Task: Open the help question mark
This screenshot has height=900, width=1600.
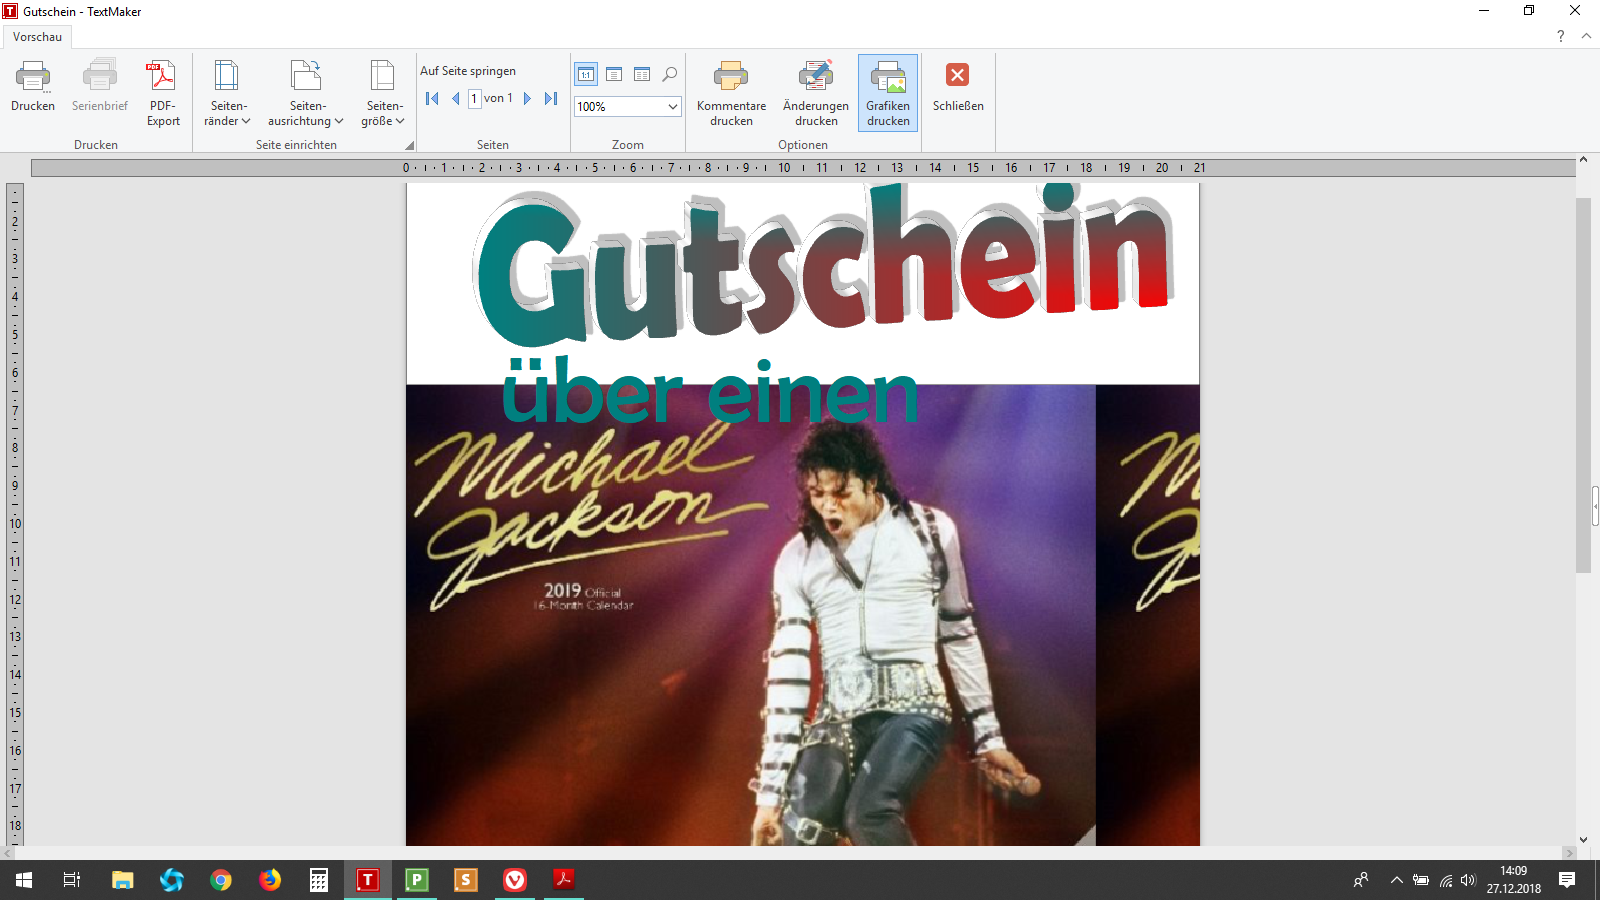Action: (1560, 36)
